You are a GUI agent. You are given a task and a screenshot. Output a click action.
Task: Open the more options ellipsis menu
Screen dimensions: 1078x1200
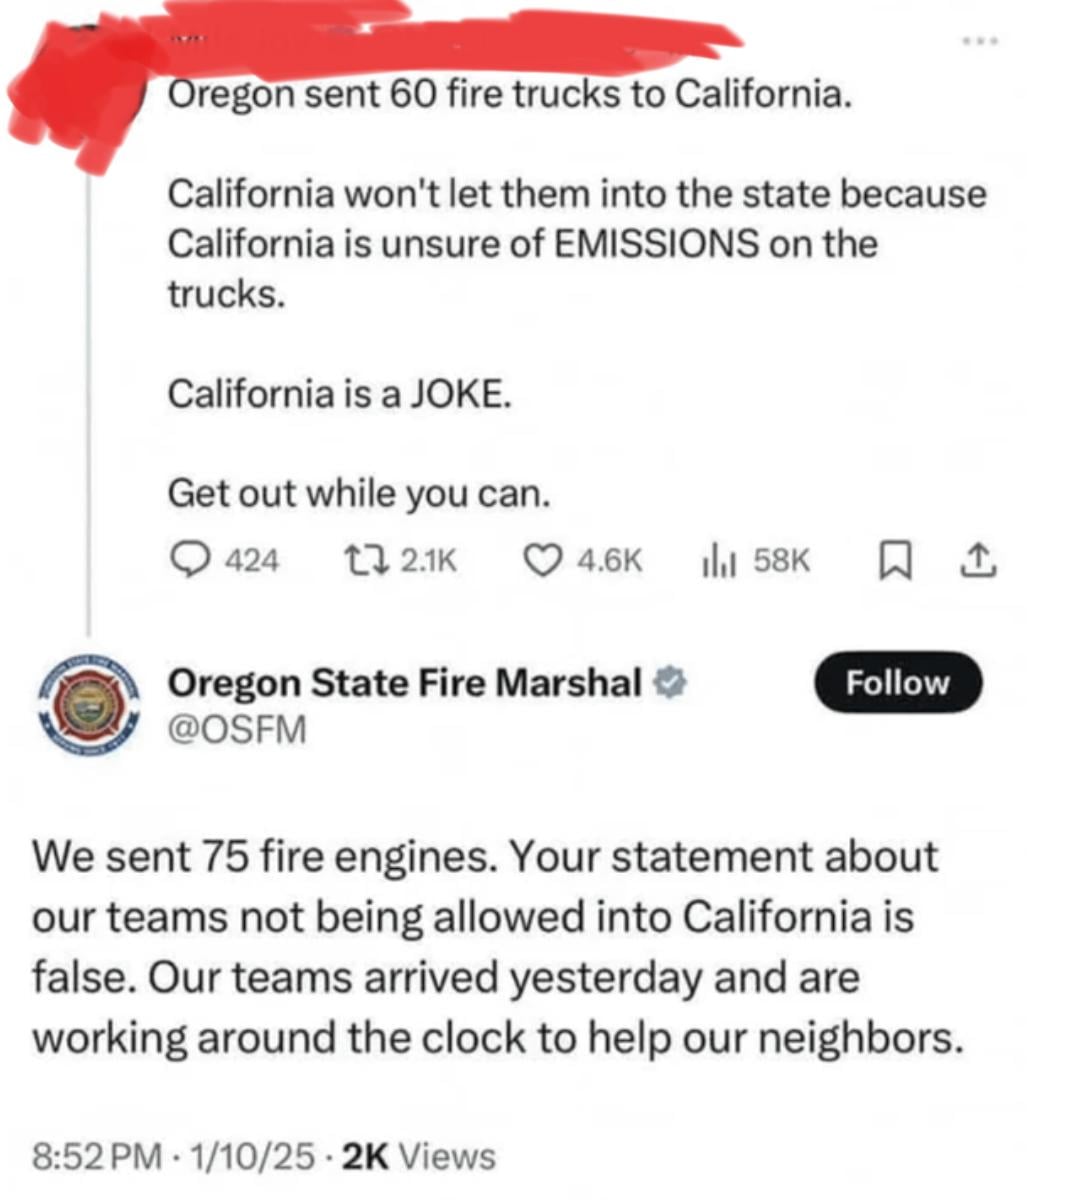pyautogui.click(x=982, y=40)
